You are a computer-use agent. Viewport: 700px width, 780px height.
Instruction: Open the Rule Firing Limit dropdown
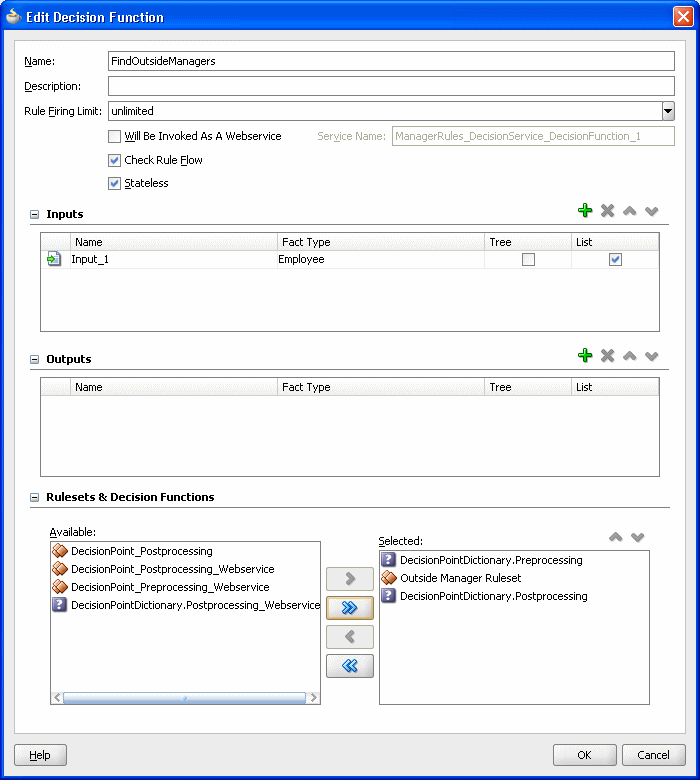(668, 111)
